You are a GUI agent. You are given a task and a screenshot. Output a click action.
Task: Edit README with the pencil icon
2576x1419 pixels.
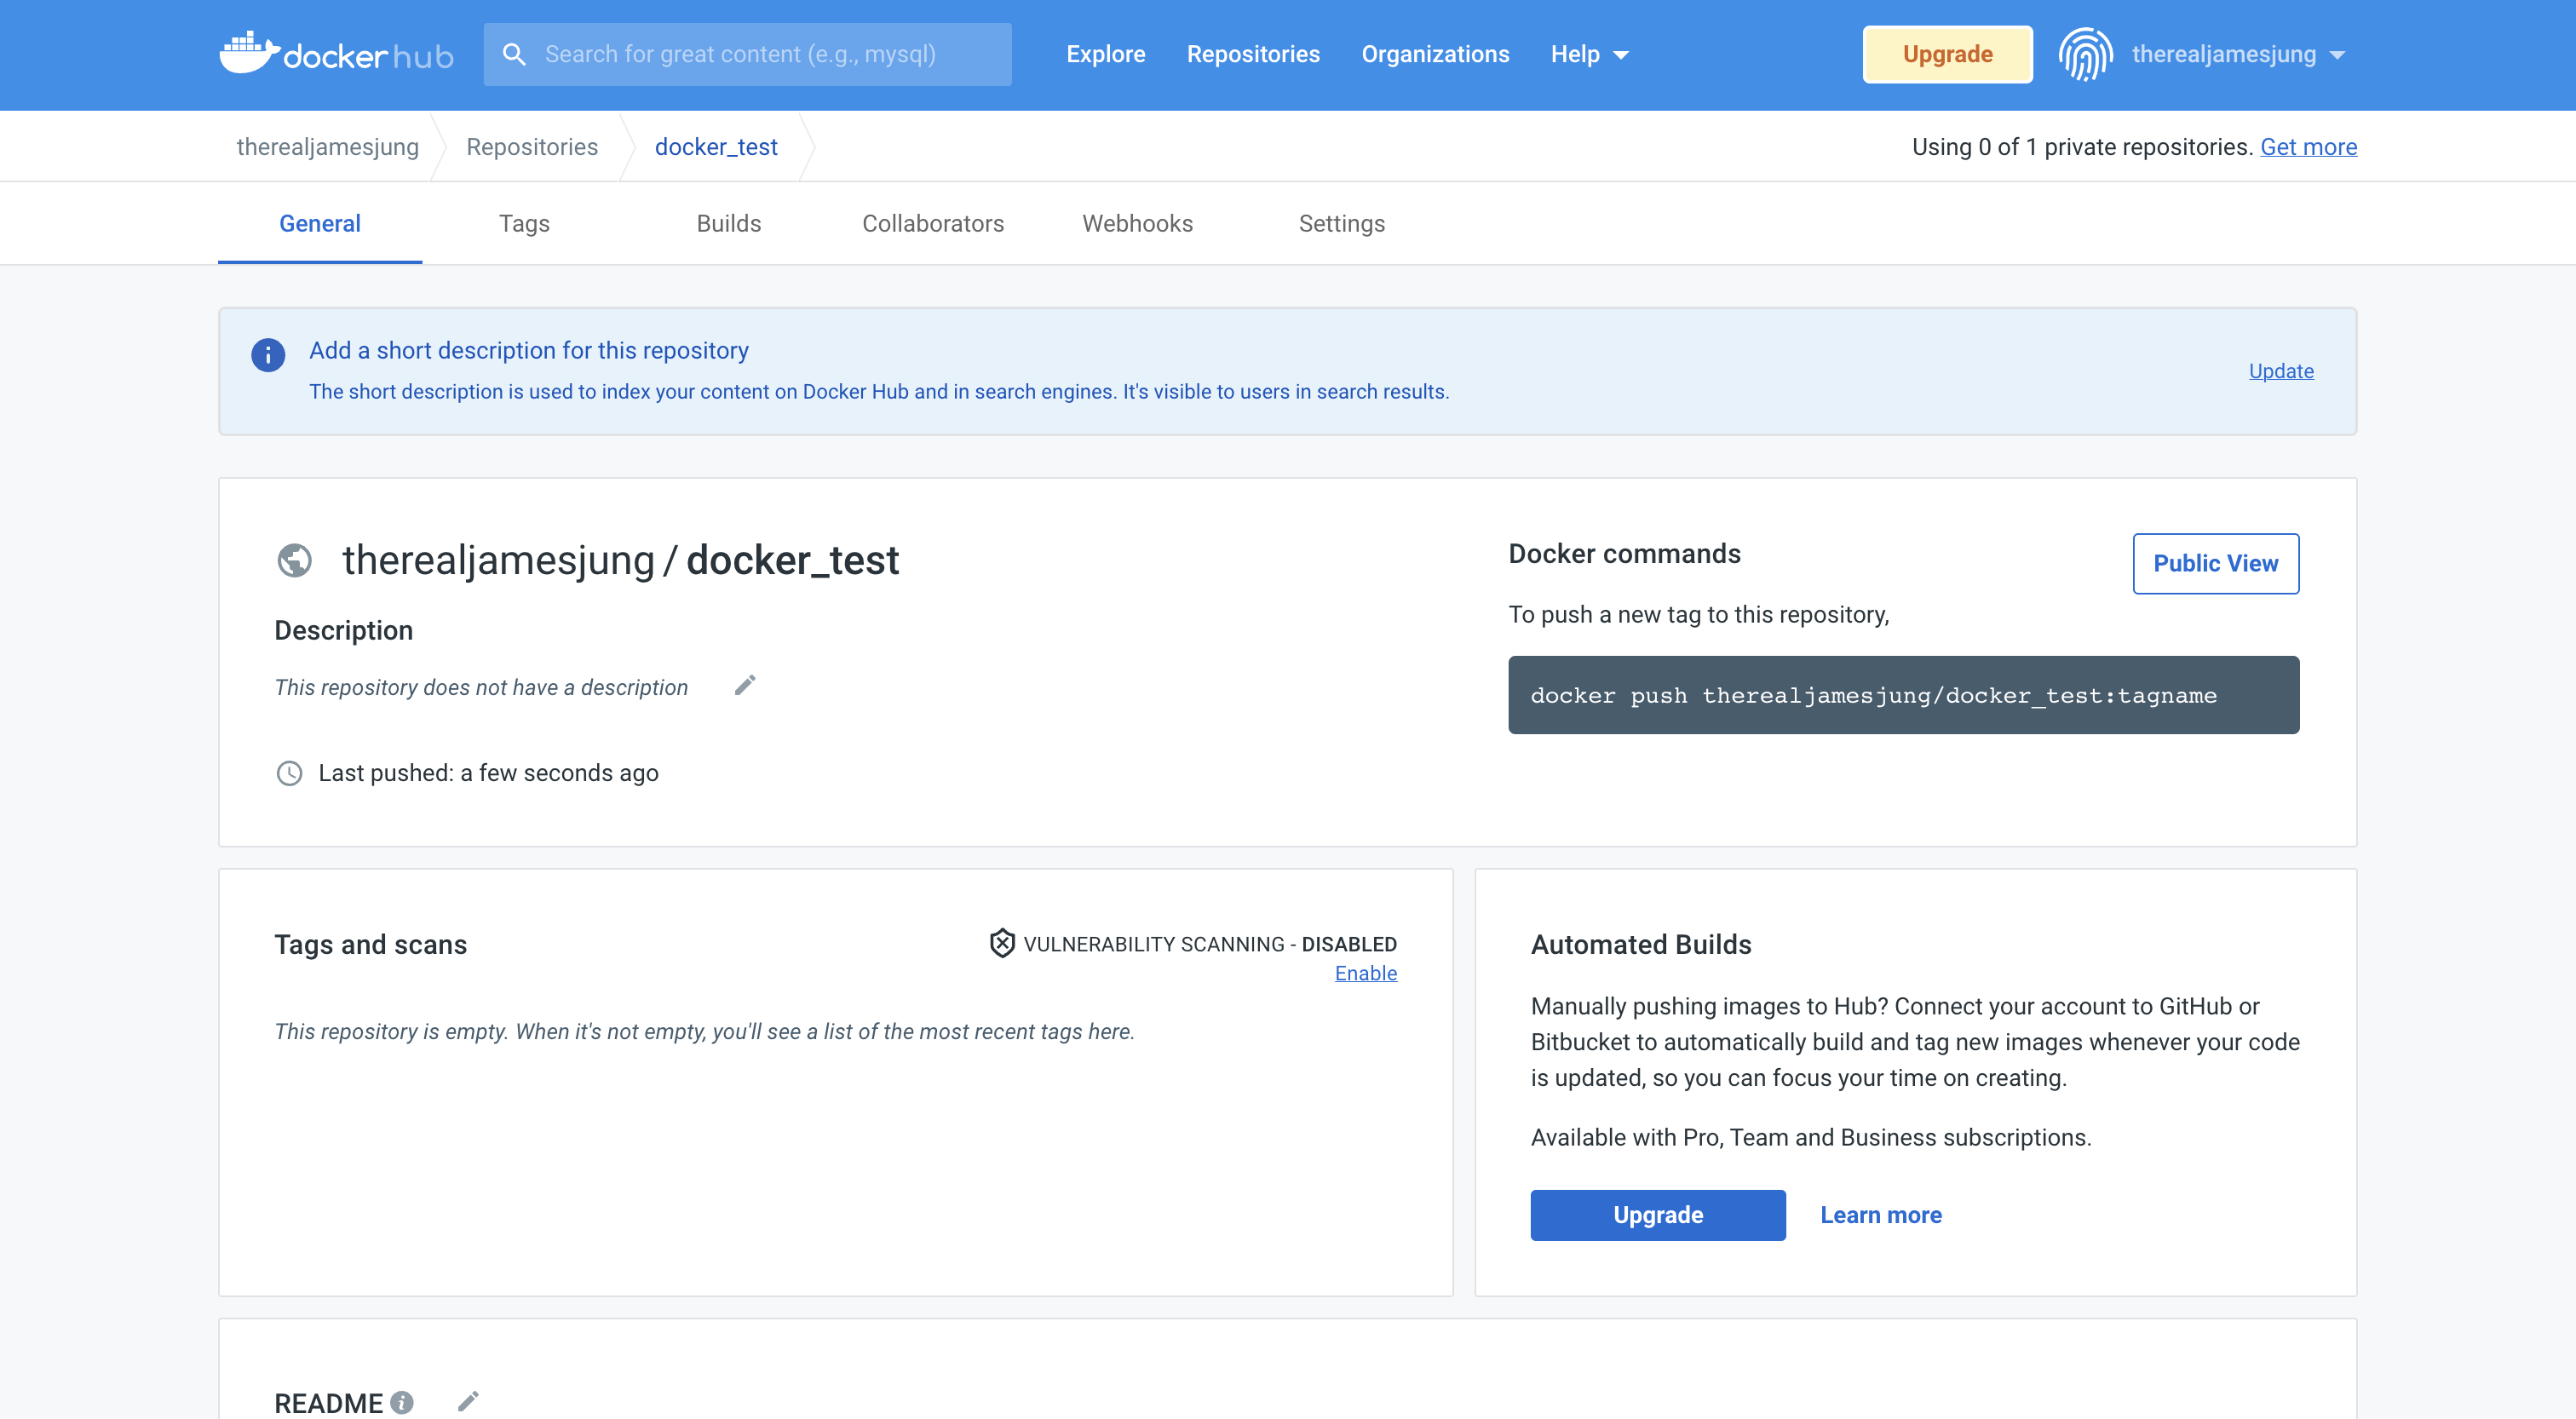point(468,1401)
